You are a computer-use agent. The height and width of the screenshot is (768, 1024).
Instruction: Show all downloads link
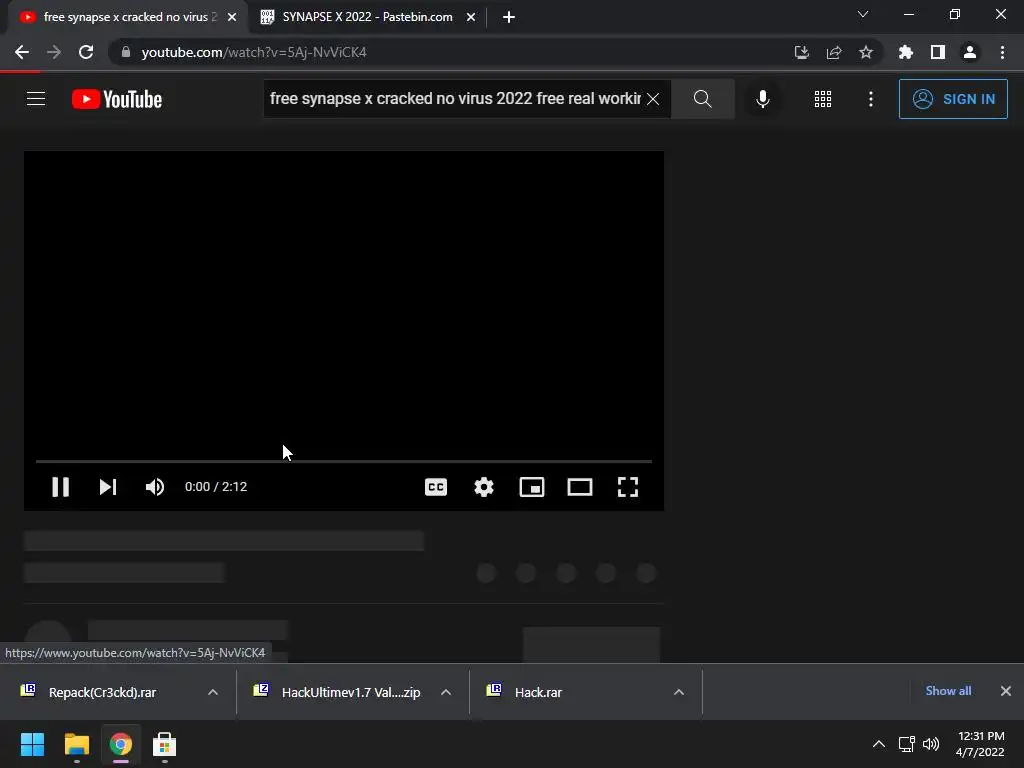948,691
